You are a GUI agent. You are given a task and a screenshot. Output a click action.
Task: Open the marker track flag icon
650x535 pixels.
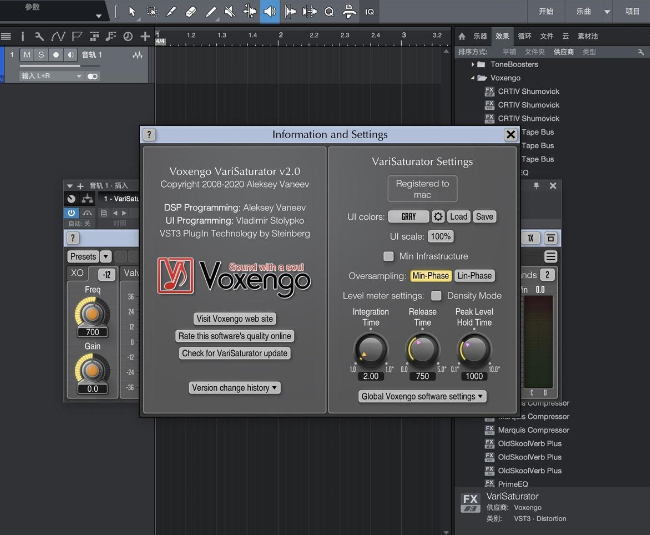[x=77, y=36]
